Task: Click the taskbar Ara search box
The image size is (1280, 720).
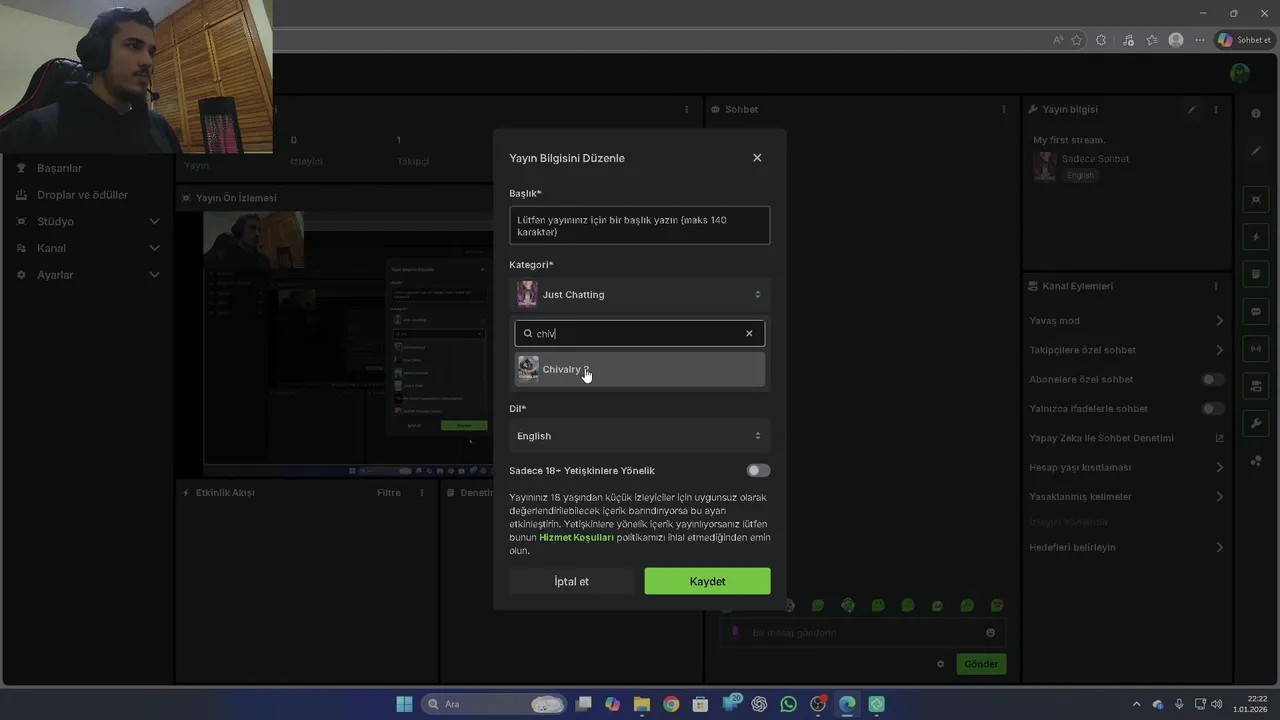Action: coord(493,704)
